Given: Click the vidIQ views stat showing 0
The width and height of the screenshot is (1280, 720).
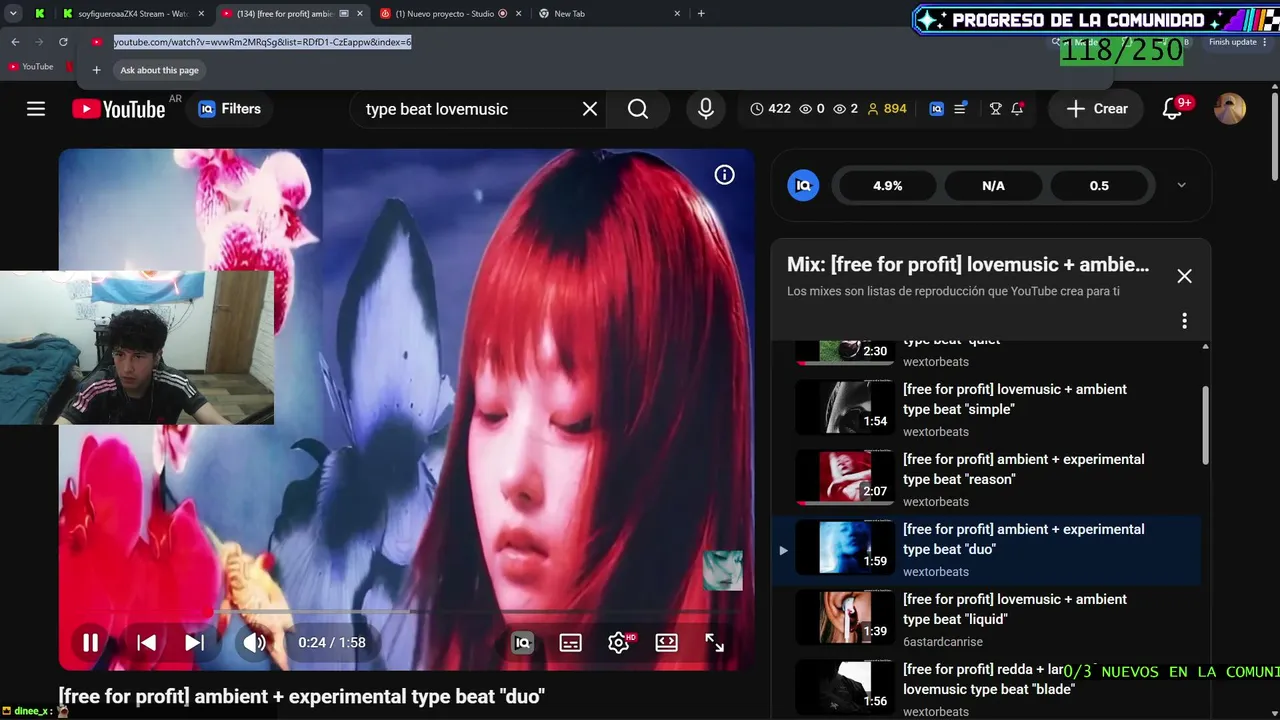Looking at the screenshot, I should (x=812, y=109).
